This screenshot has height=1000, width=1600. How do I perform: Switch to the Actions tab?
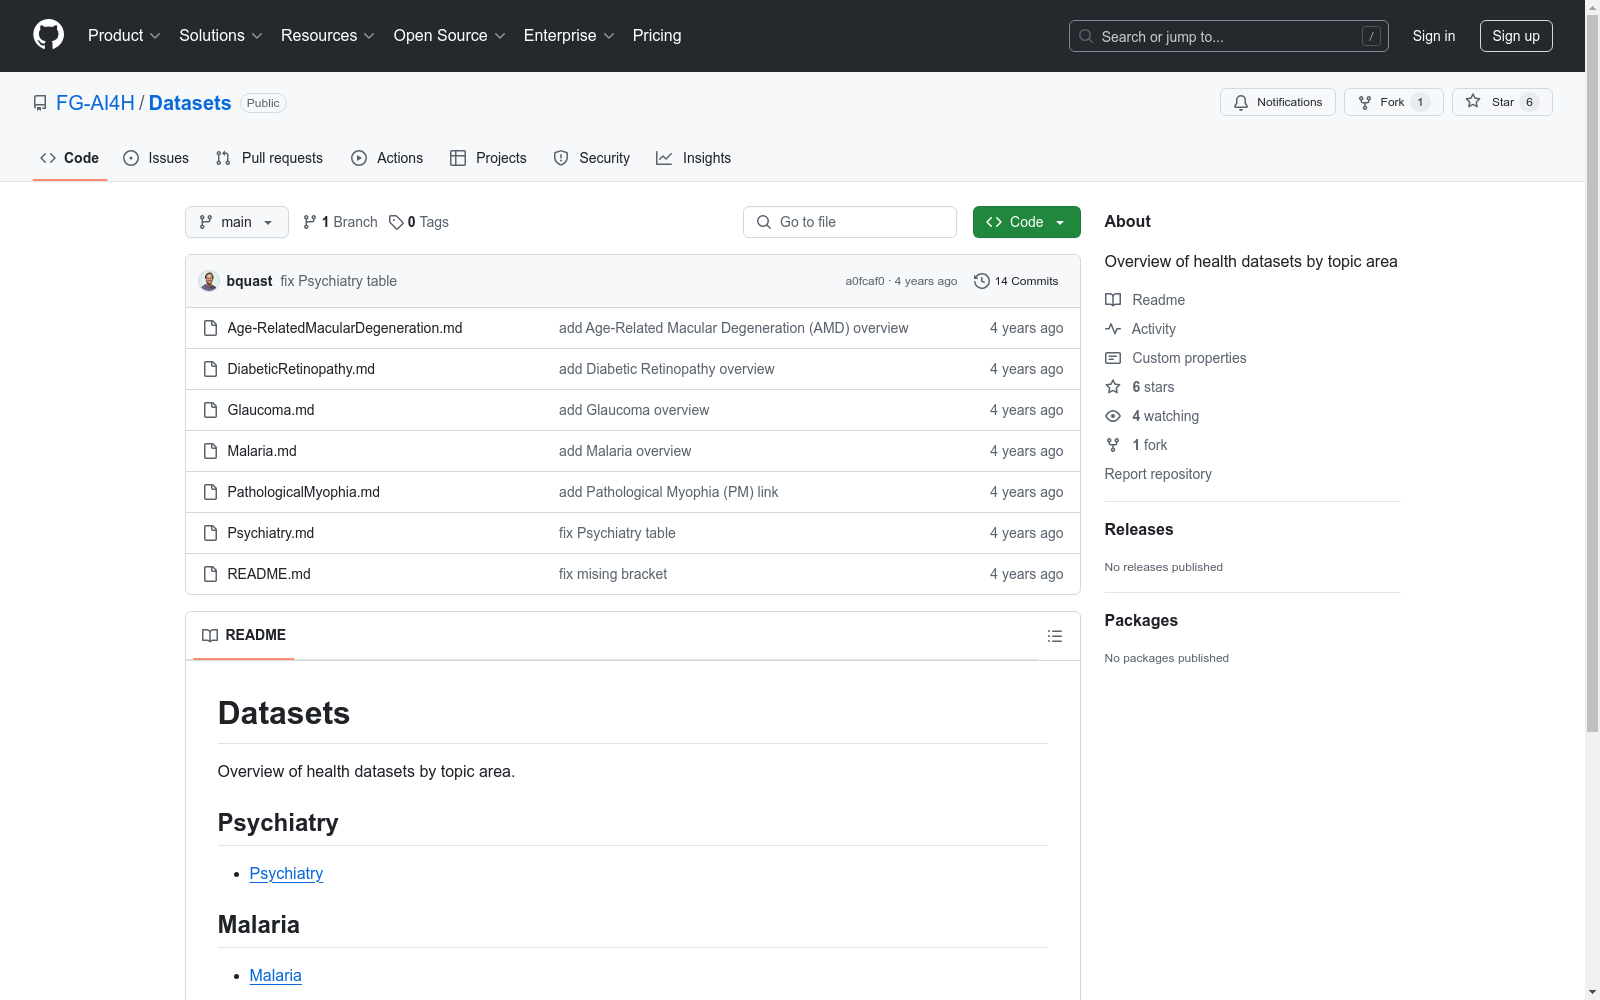(387, 158)
